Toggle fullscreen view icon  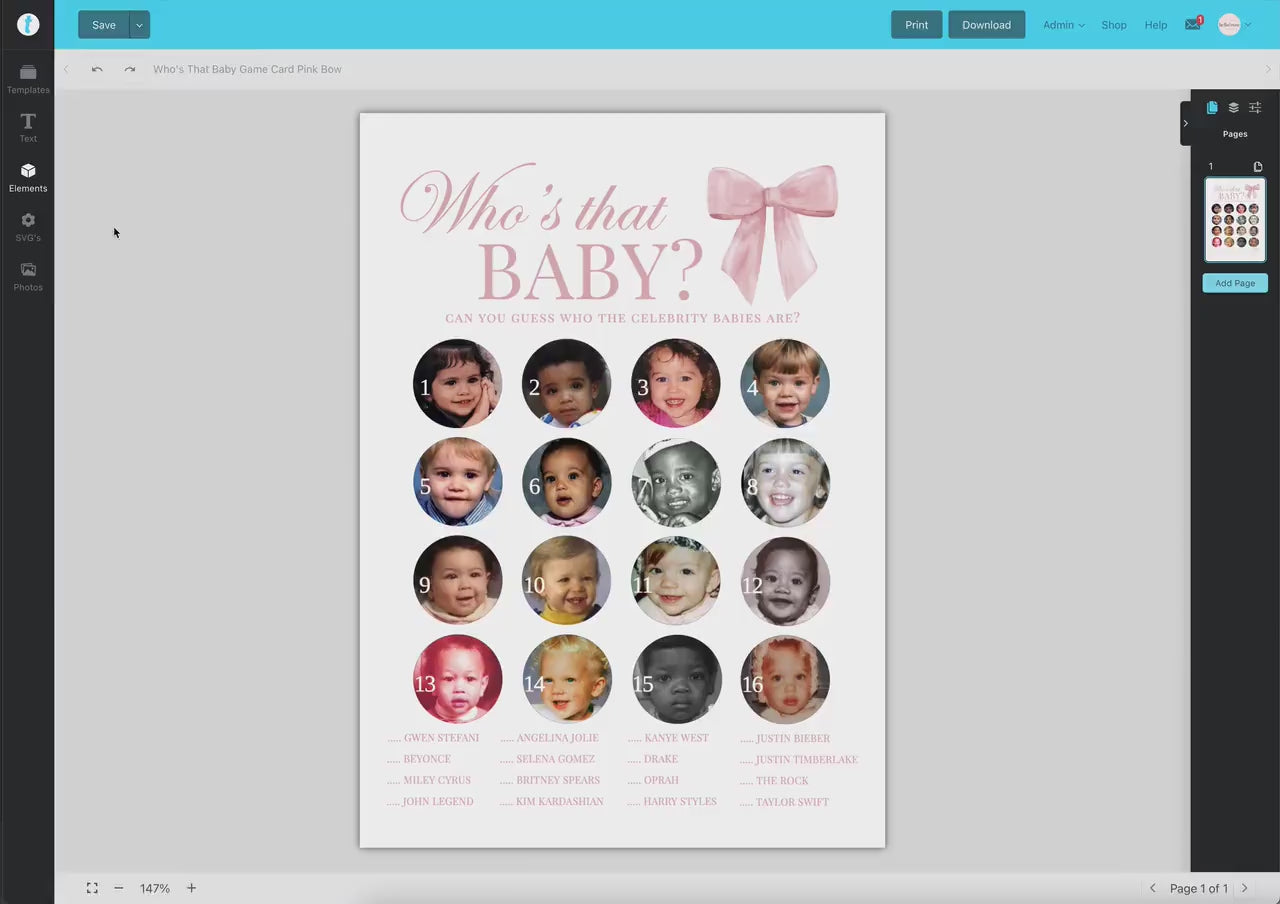click(x=92, y=888)
